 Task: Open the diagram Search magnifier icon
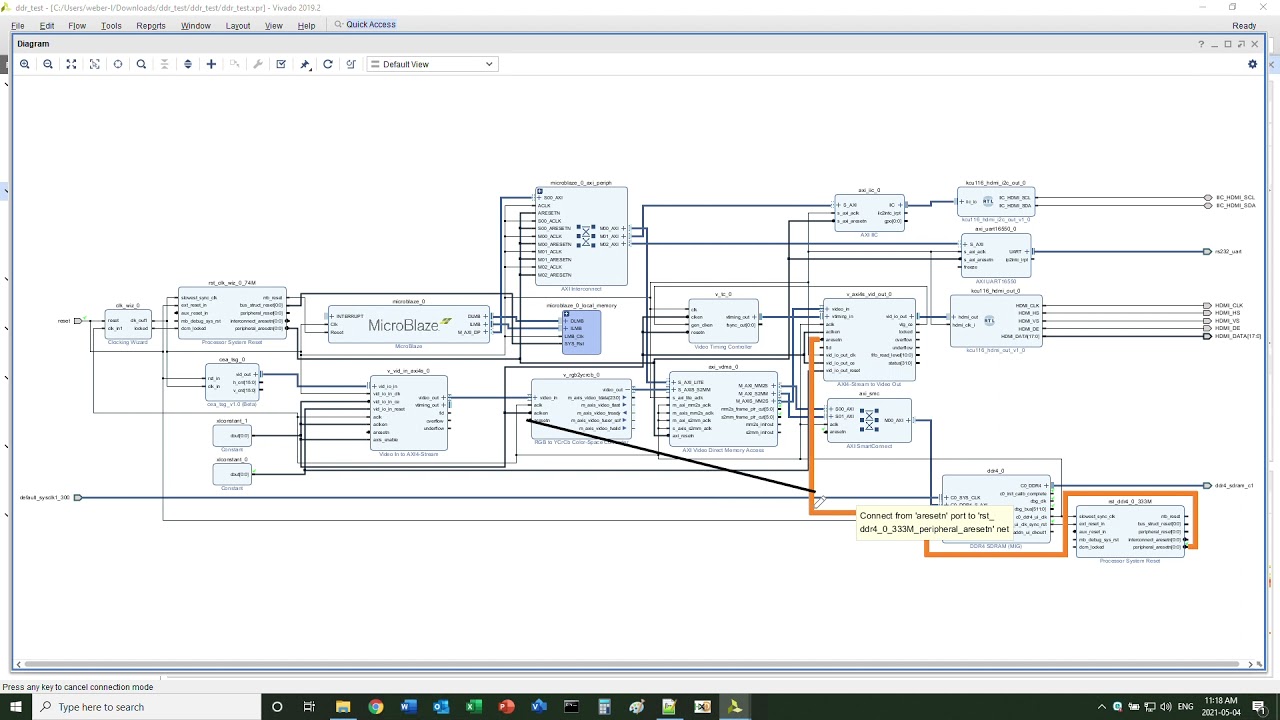point(141,64)
